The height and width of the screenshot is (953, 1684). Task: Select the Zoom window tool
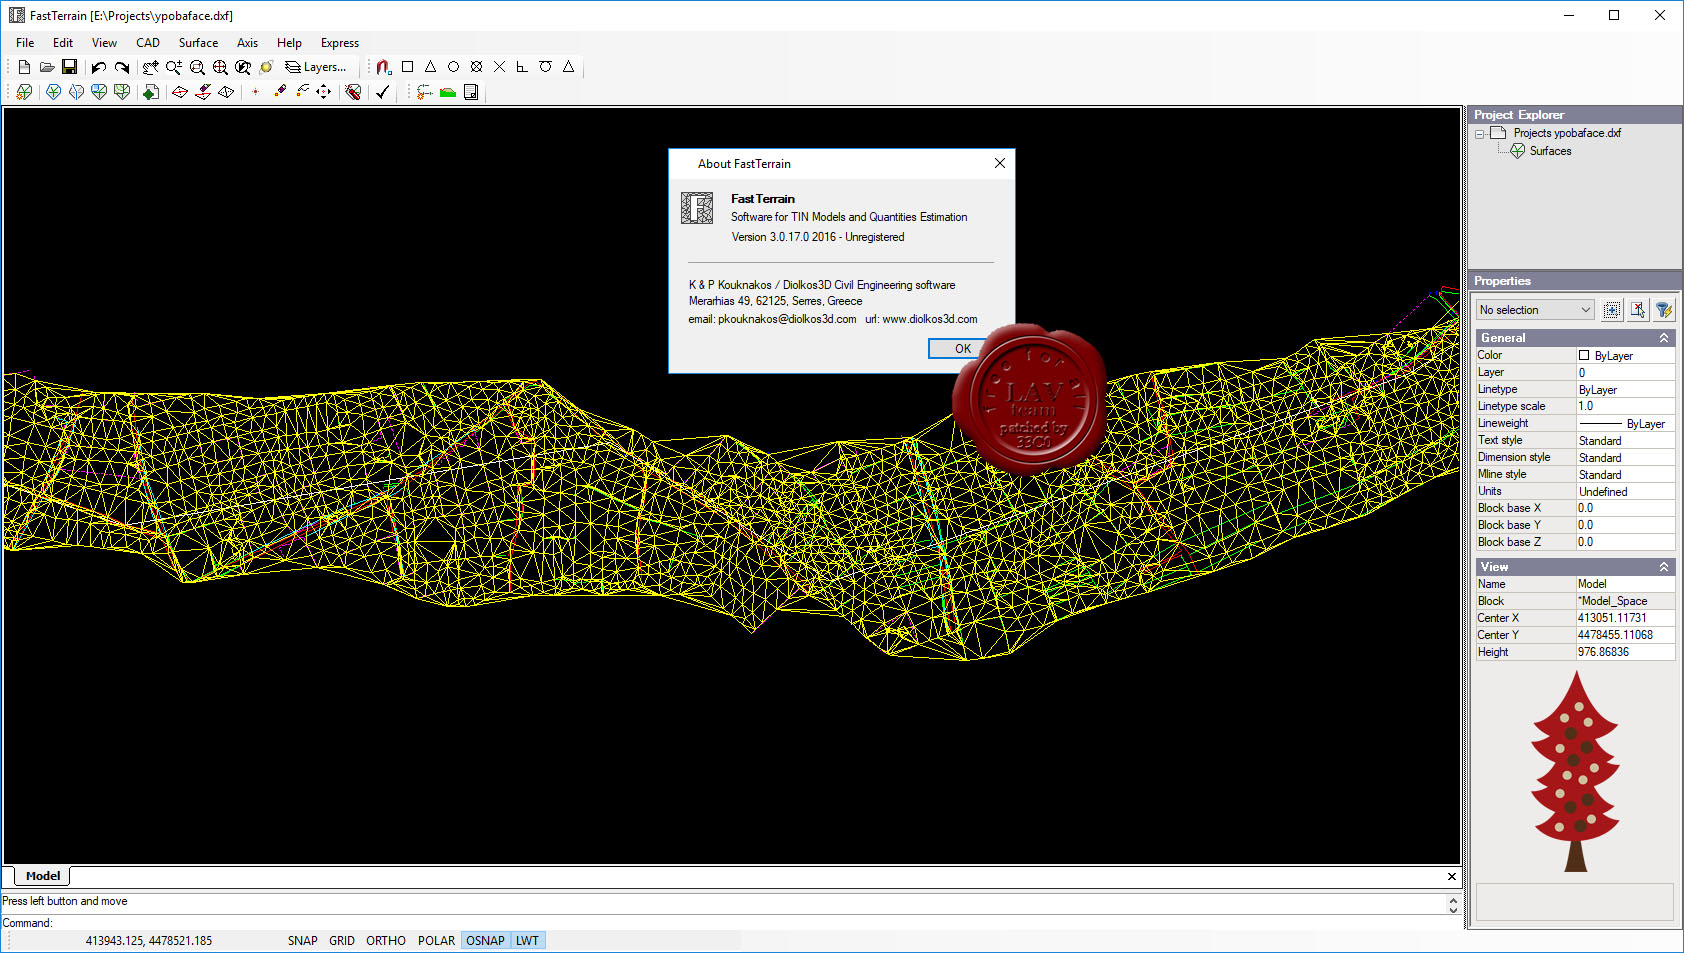197,67
